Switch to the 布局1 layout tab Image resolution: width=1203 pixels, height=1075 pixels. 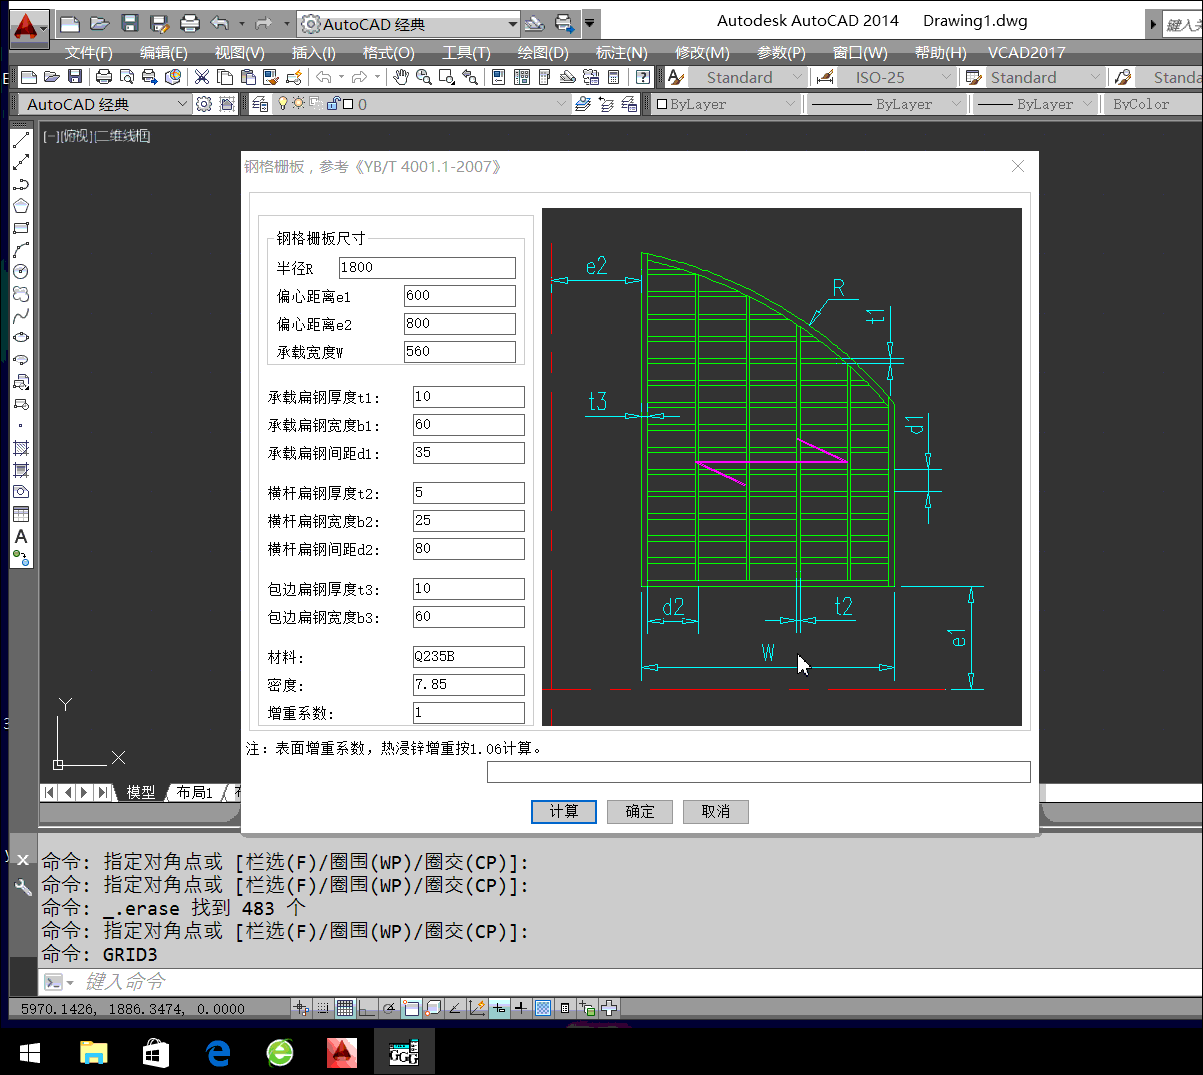click(x=195, y=792)
